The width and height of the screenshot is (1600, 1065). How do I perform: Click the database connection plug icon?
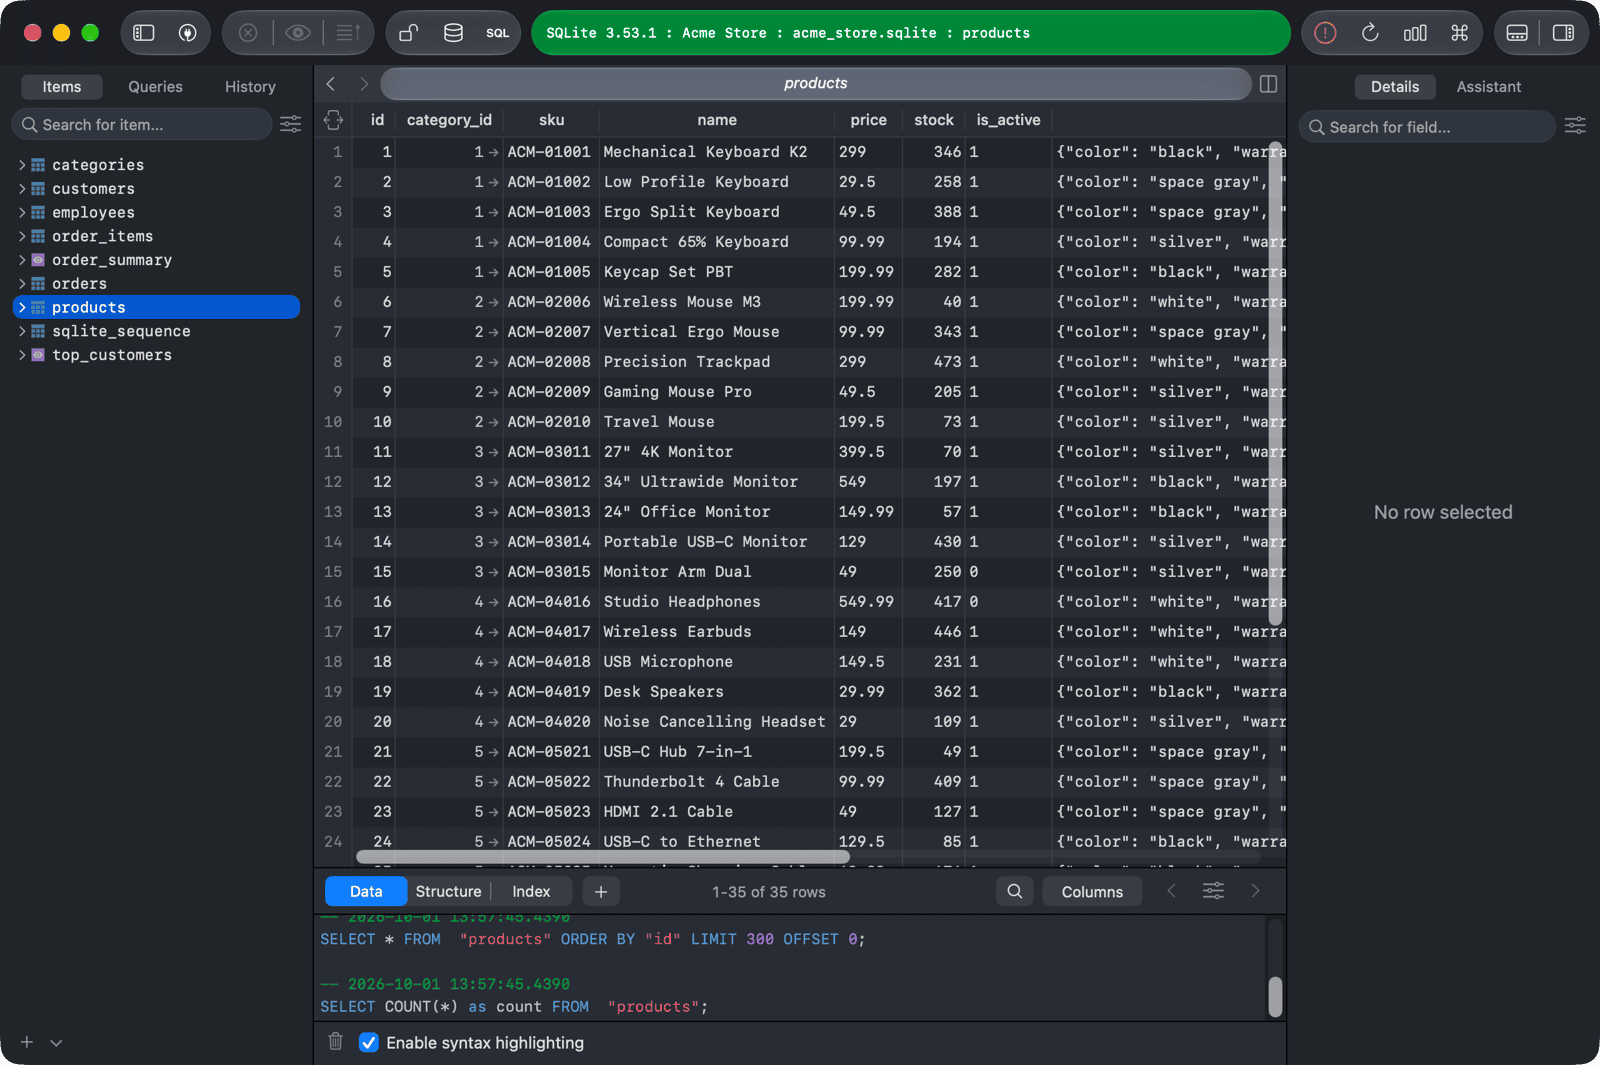pyautogui.click(x=187, y=33)
